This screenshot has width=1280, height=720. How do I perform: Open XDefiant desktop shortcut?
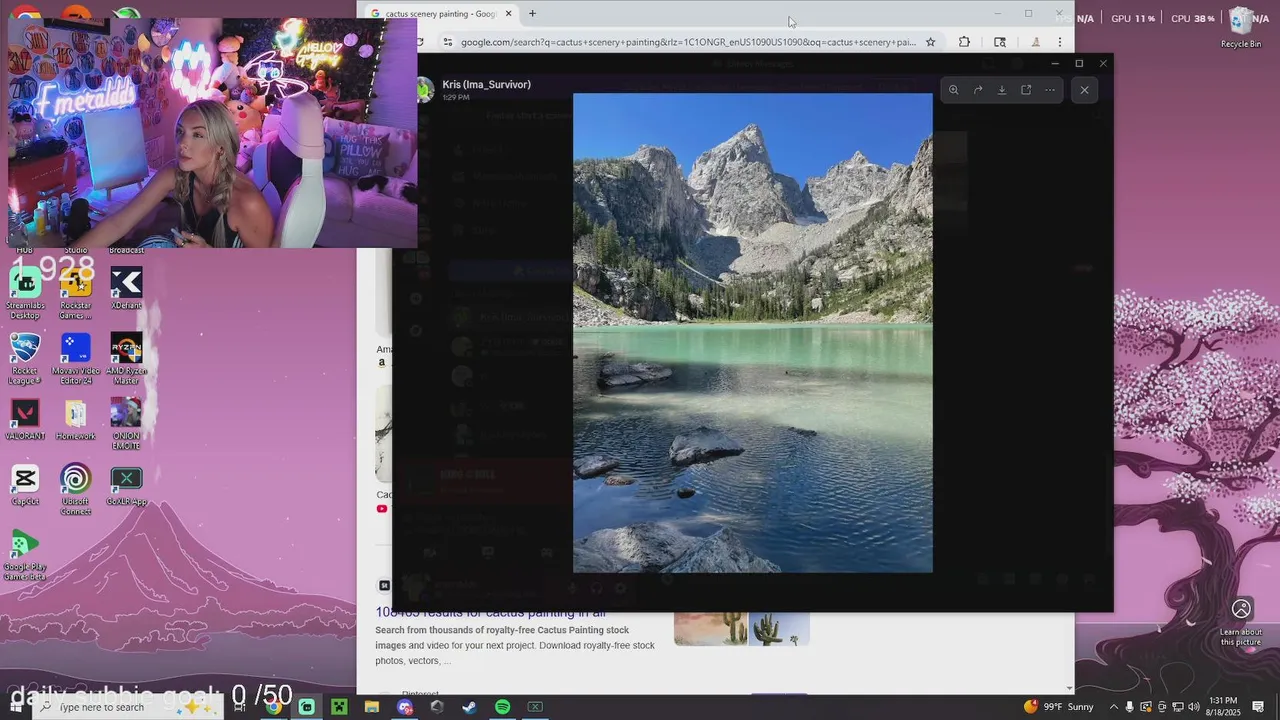pyautogui.click(x=126, y=288)
